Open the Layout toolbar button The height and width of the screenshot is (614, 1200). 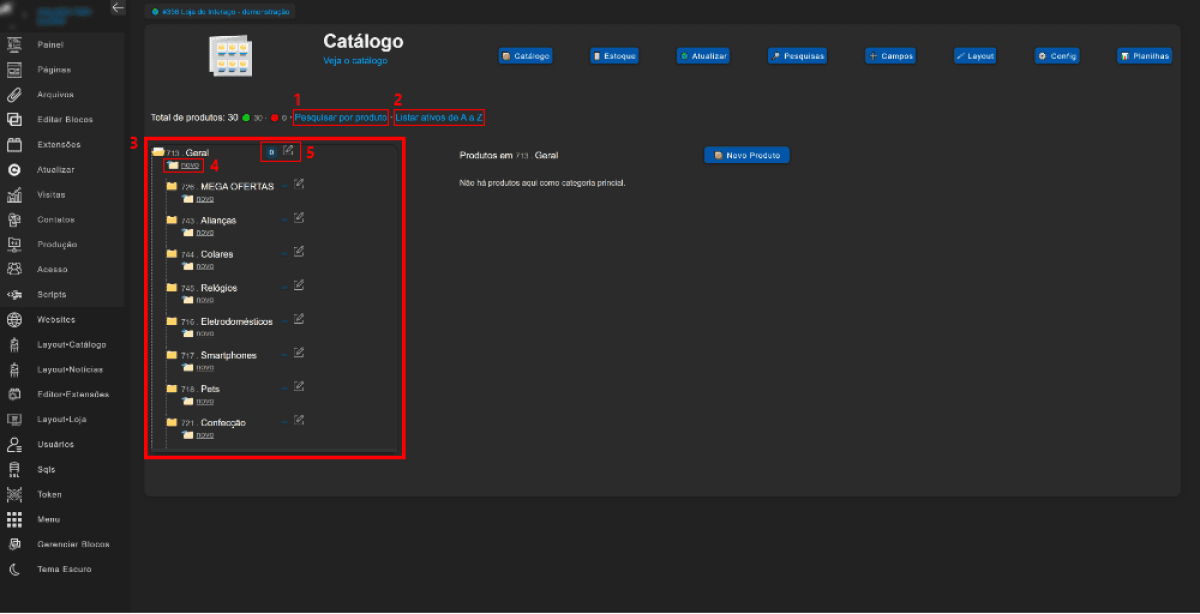pyautogui.click(x=975, y=56)
